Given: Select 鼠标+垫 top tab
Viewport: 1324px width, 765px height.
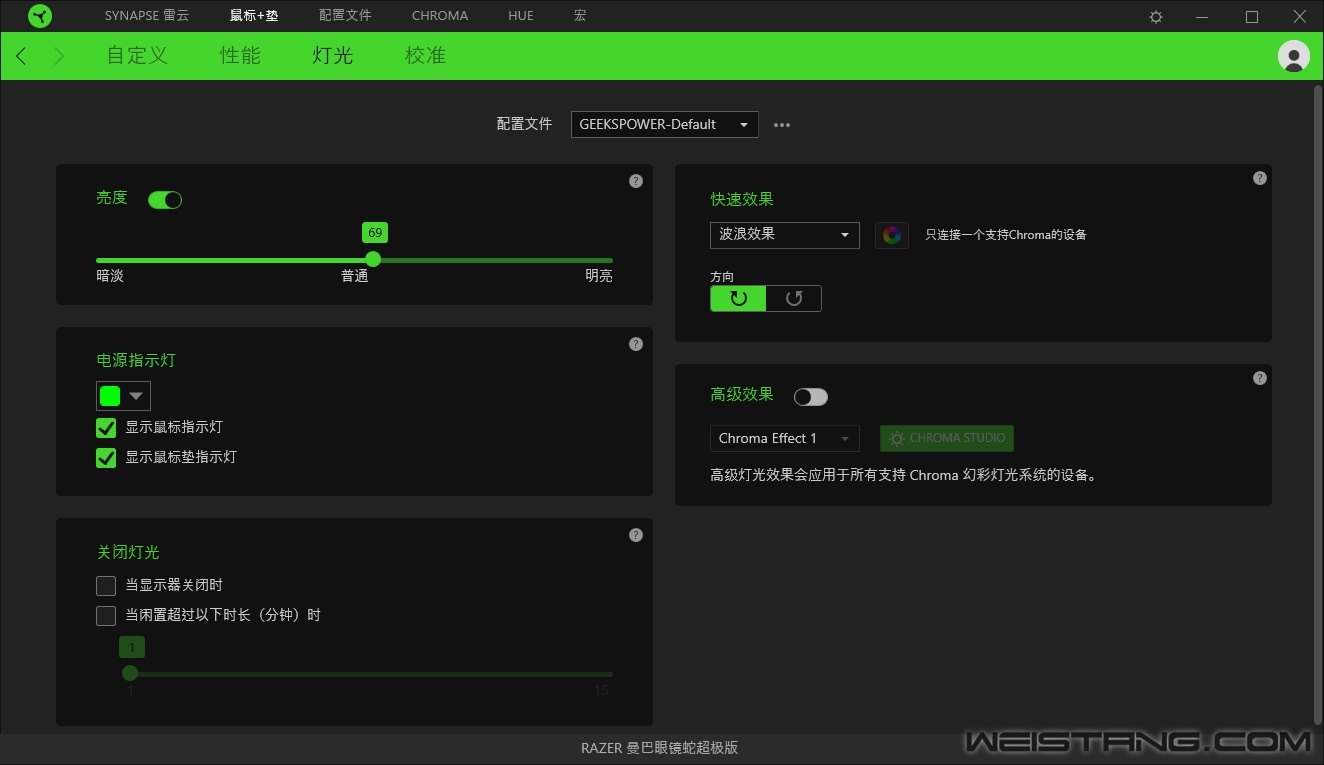Looking at the screenshot, I should (x=254, y=16).
